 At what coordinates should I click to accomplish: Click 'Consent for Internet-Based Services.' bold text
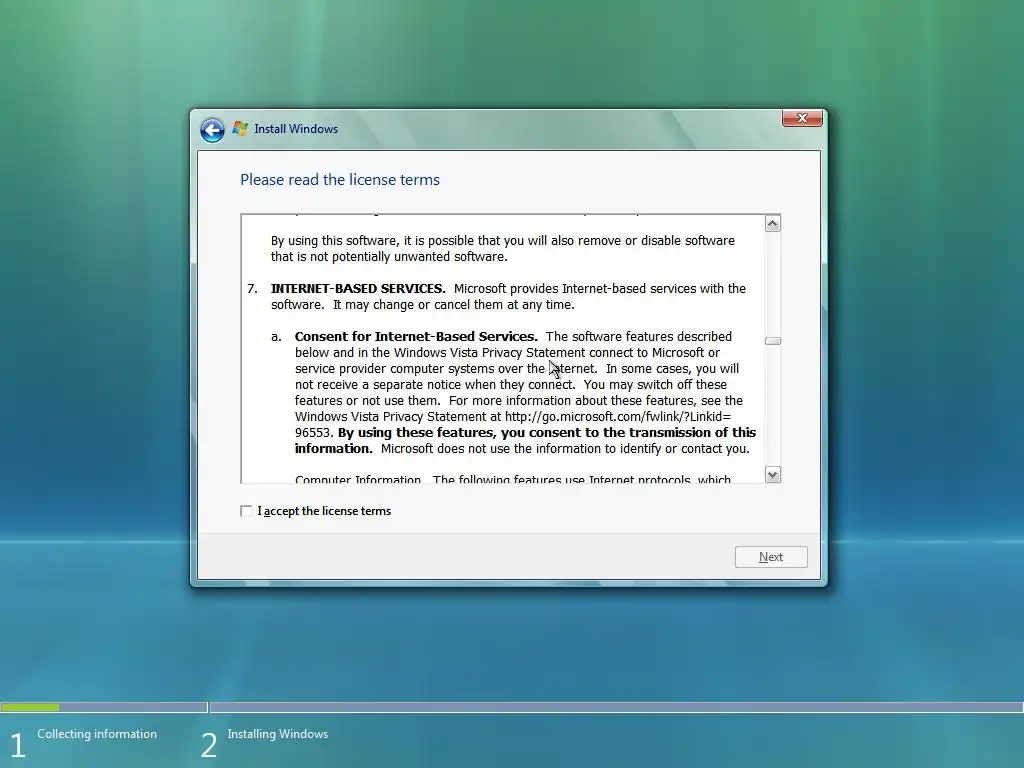[416, 336]
